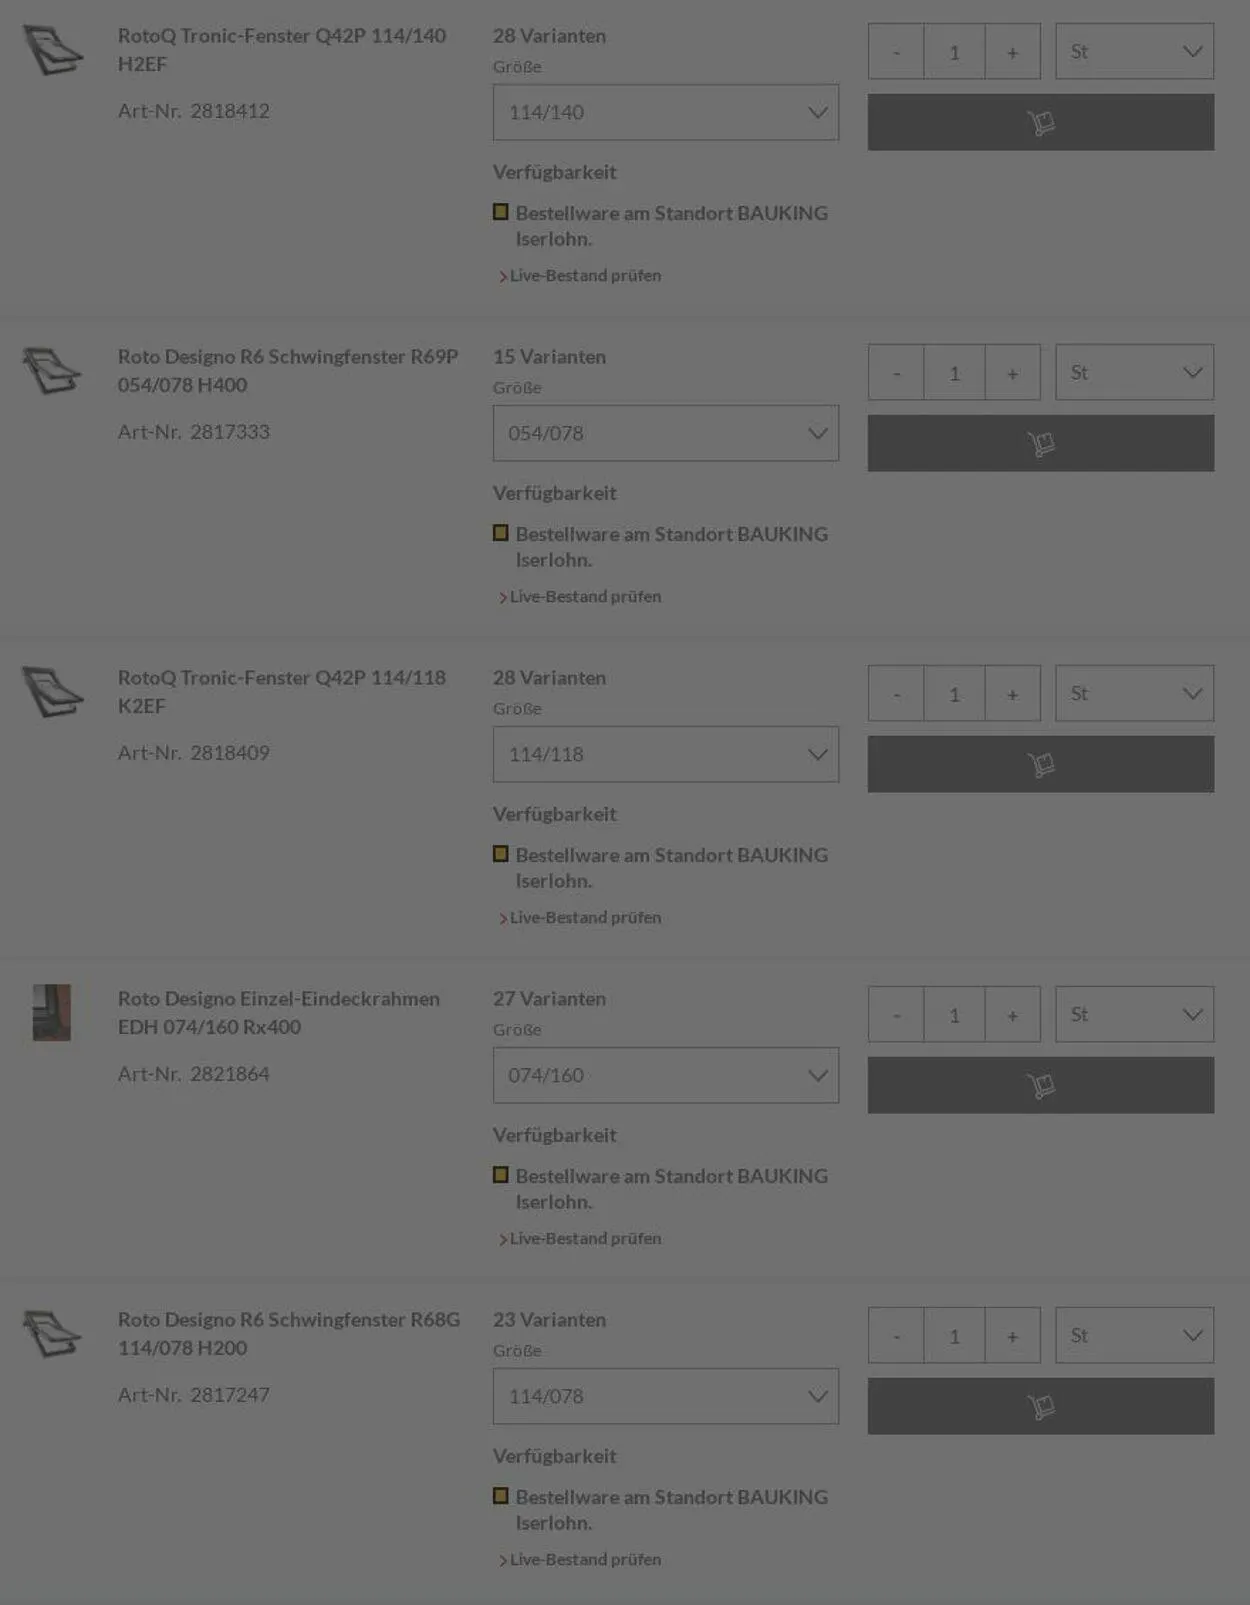Expand the 054/078 Größe dropdown
This screenshot has width=1250, height=1605.
click(665, 433)
